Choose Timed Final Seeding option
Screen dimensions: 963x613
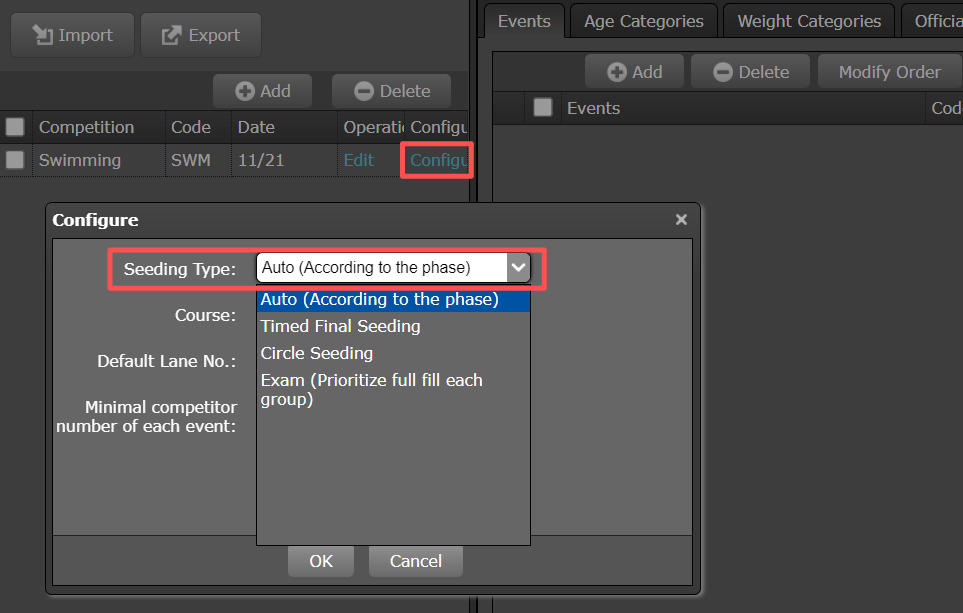[x=340, y=326]
